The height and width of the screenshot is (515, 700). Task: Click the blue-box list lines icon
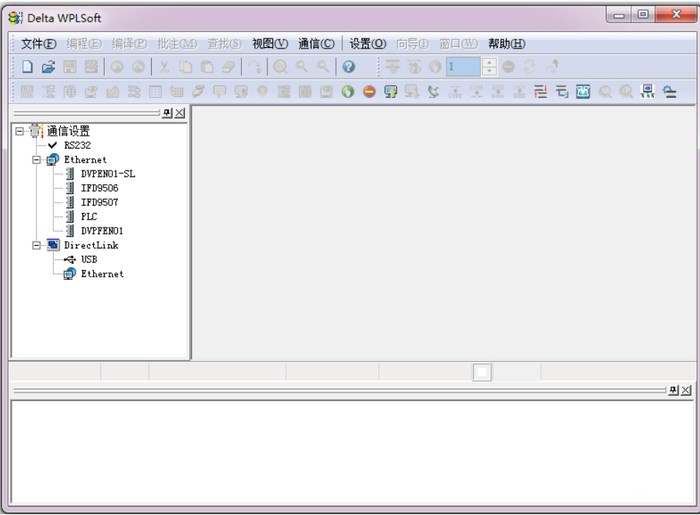(x=562, y=92)
